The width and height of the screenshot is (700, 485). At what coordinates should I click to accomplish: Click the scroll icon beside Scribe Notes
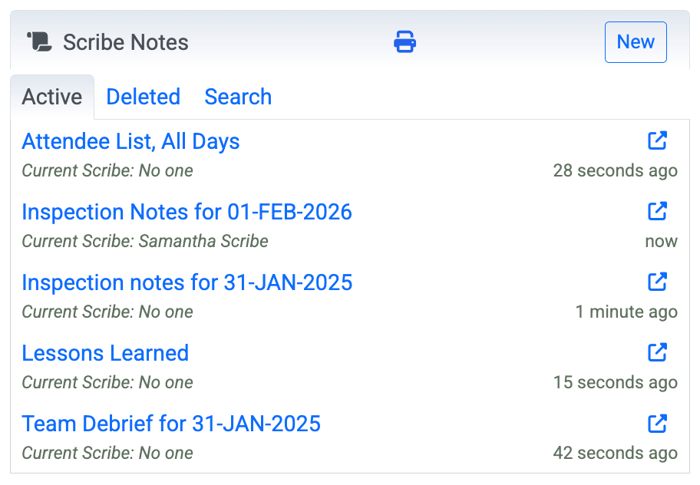point(39,42)
